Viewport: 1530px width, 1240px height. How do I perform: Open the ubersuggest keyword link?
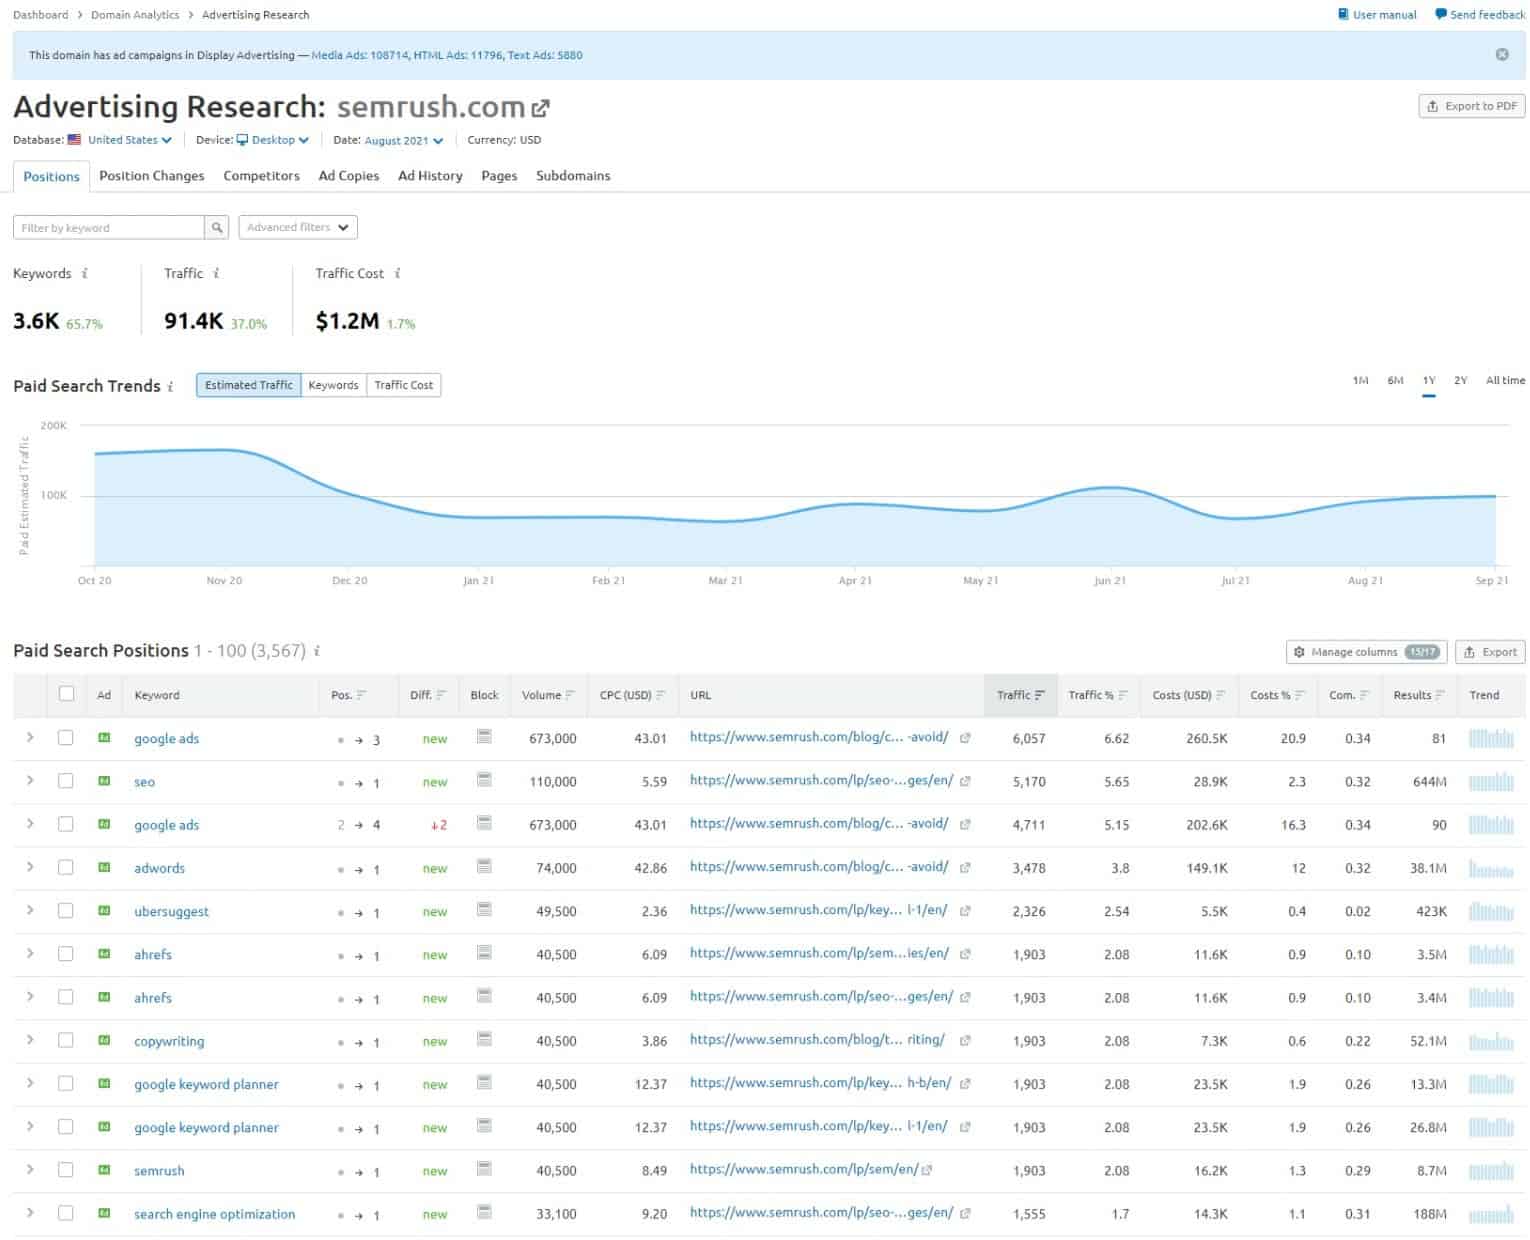click(x=172, y=912)
